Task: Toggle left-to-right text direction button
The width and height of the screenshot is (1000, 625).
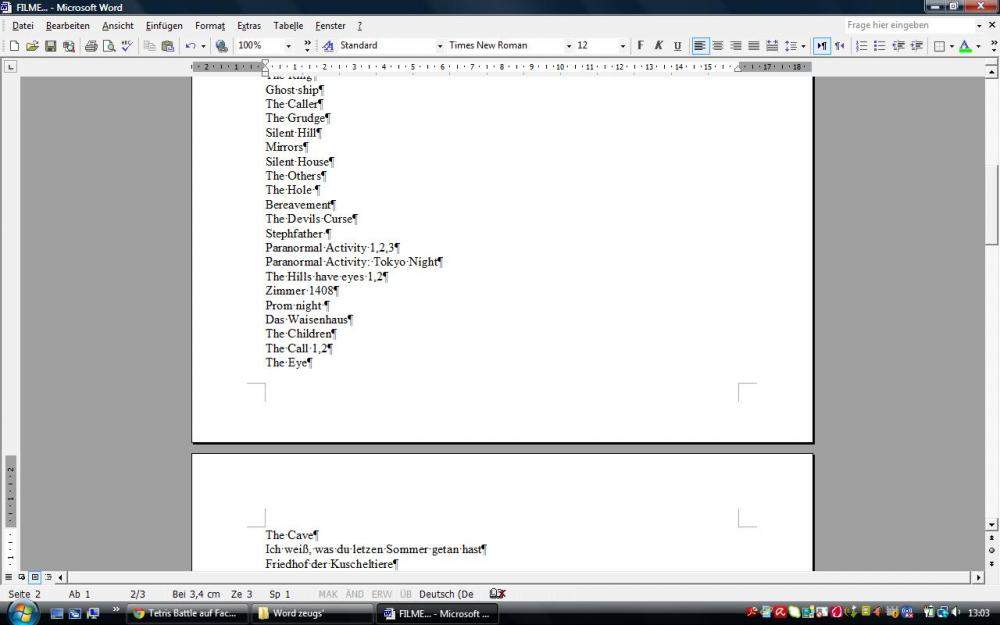Action: click(822, 46)
